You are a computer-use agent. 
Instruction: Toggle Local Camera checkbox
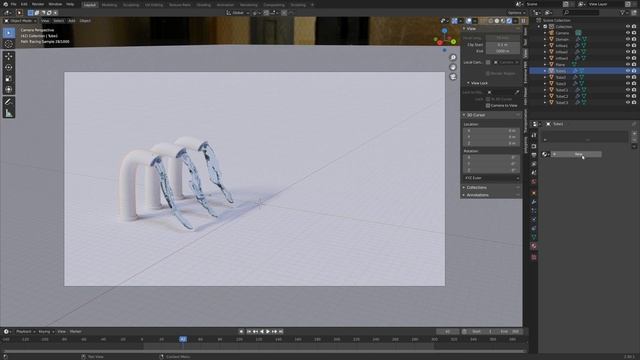click(488, 62)
